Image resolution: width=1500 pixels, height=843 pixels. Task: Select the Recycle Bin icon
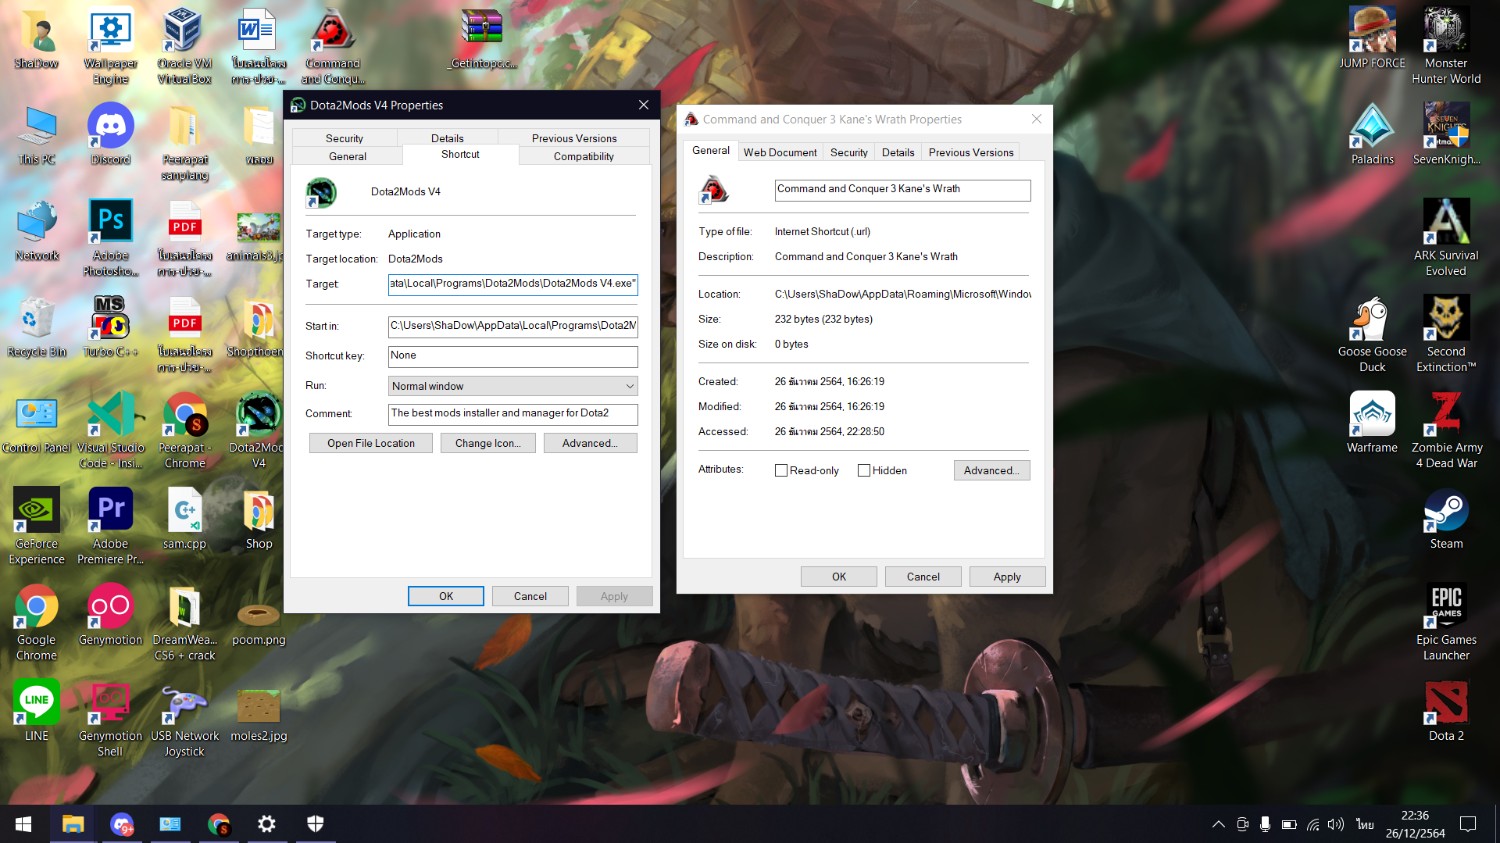[37, 328]
